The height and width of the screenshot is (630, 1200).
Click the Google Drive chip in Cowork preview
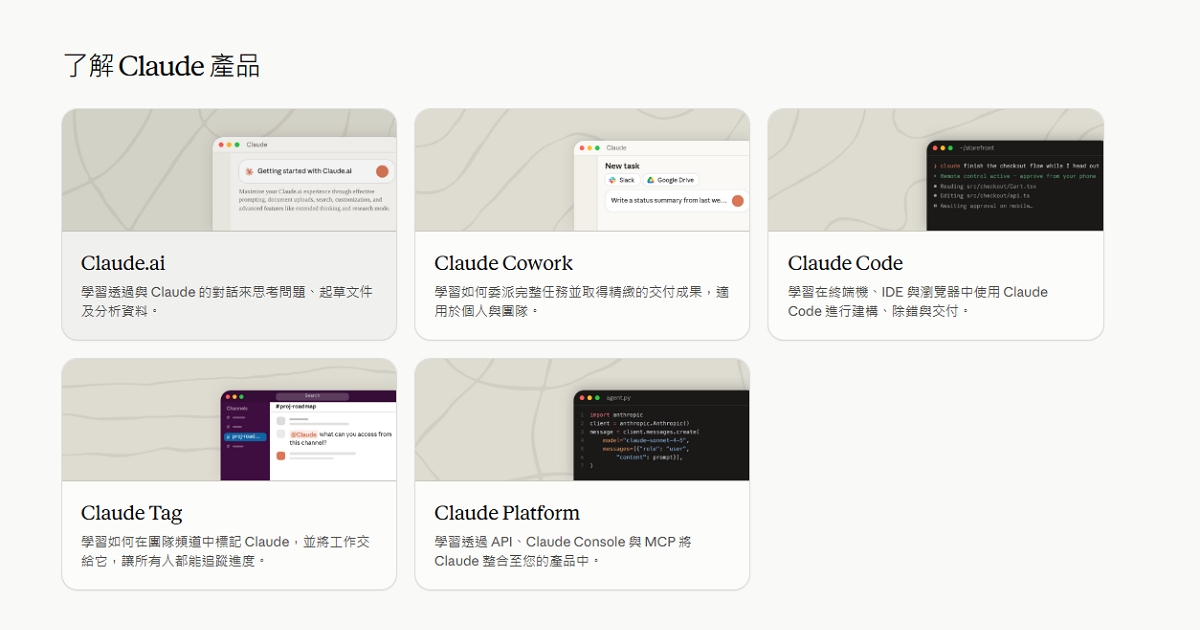point(670,180)
